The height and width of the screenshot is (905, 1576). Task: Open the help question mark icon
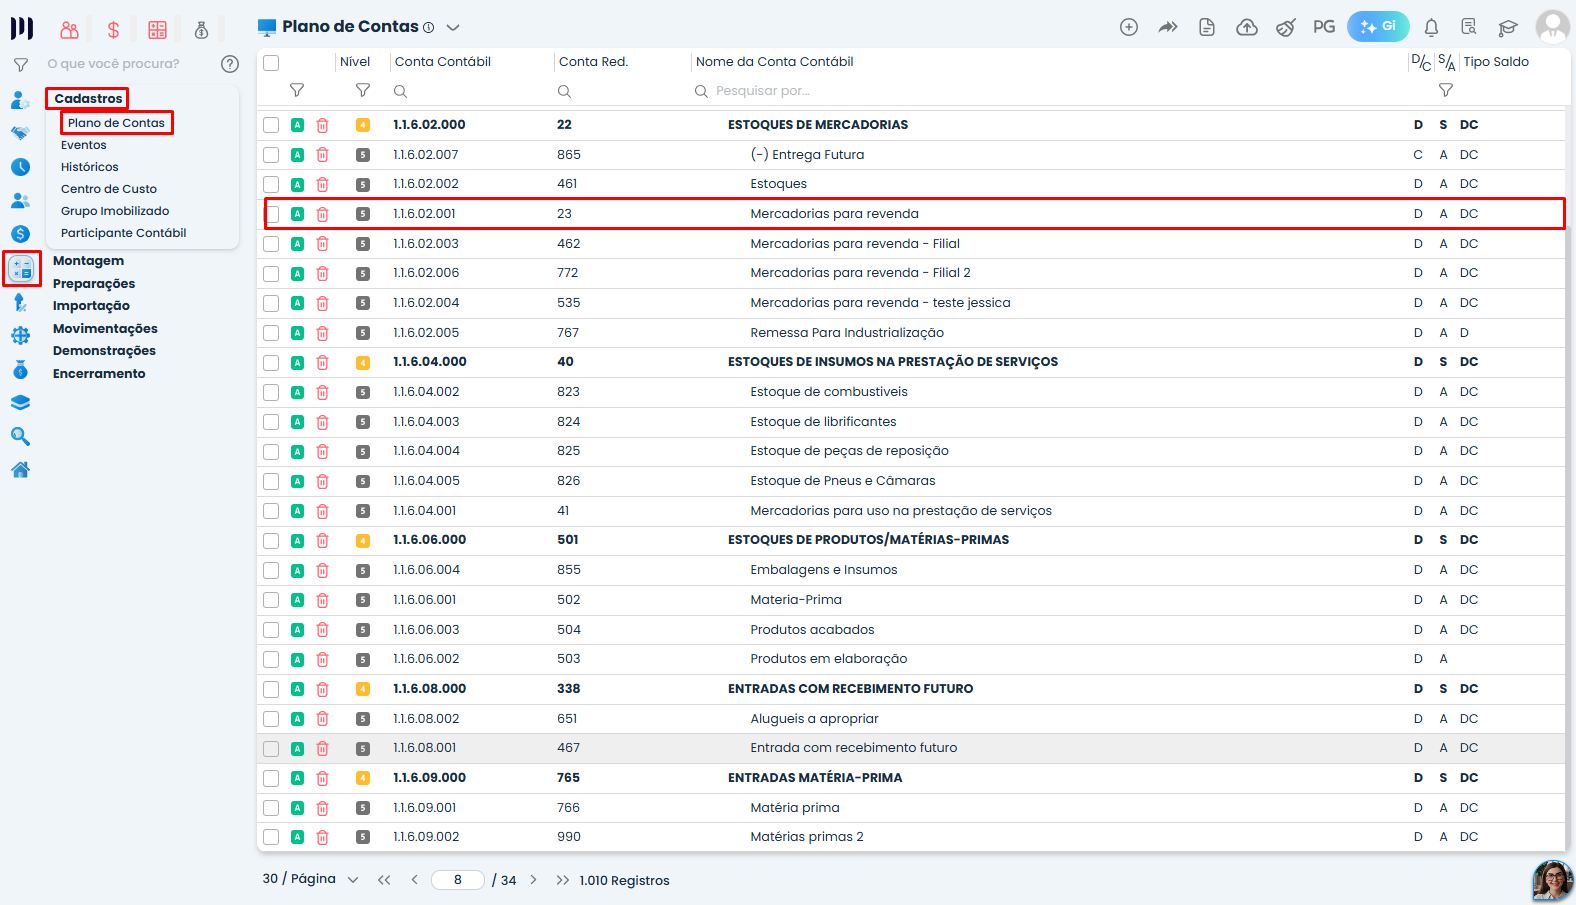point(230,64)
